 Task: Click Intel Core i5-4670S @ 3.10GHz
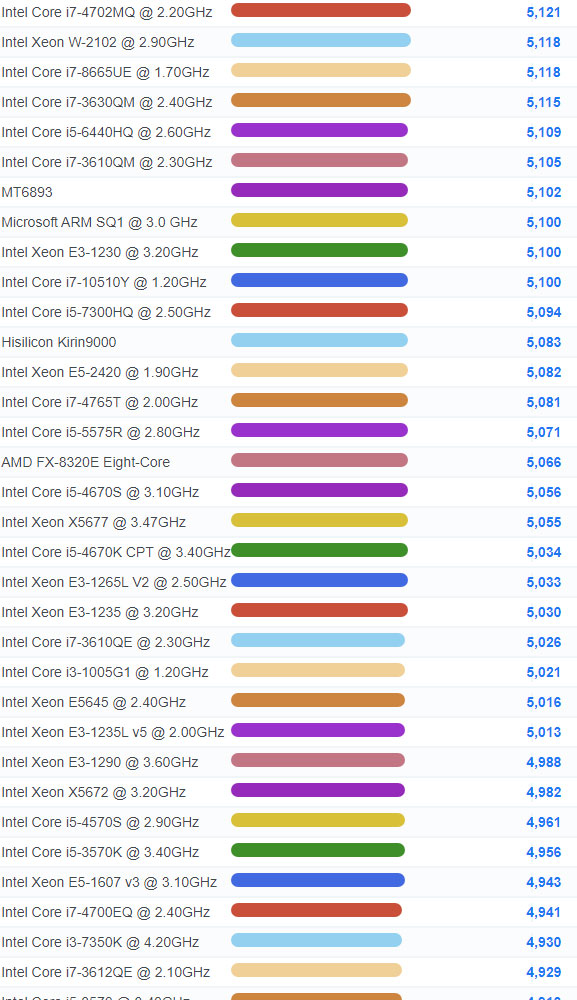tap(100, 492)
